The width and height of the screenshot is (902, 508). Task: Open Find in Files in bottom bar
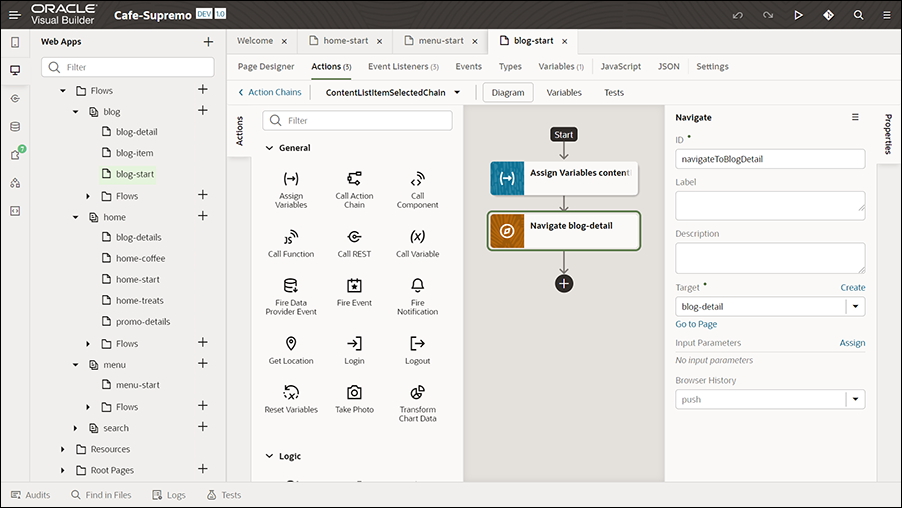(101, 495)
